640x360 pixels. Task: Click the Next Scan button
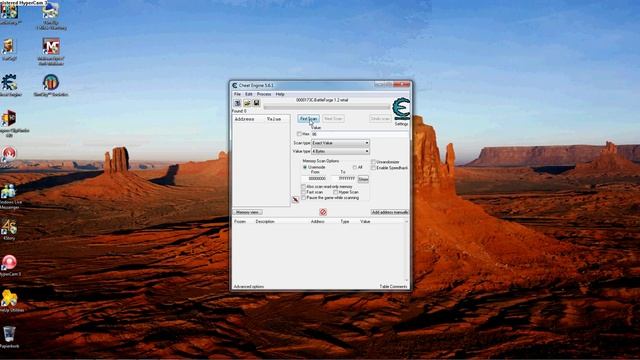(333, 119)
